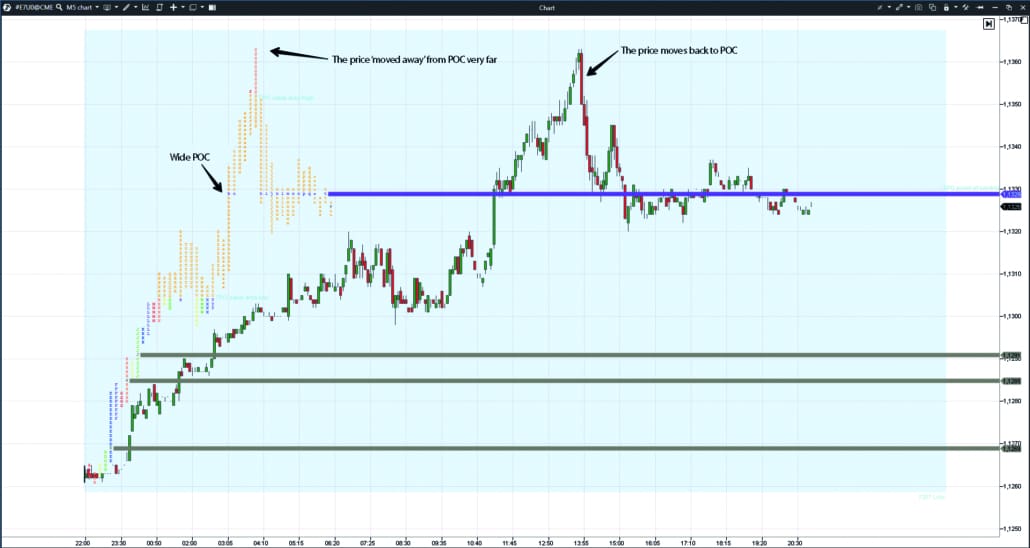
Task: Click the 13:55 time axis label
Action: pos(579,541)
